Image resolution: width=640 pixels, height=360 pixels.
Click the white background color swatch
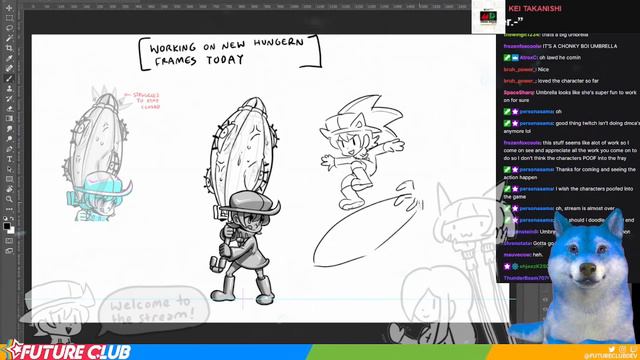coord(11,231)
